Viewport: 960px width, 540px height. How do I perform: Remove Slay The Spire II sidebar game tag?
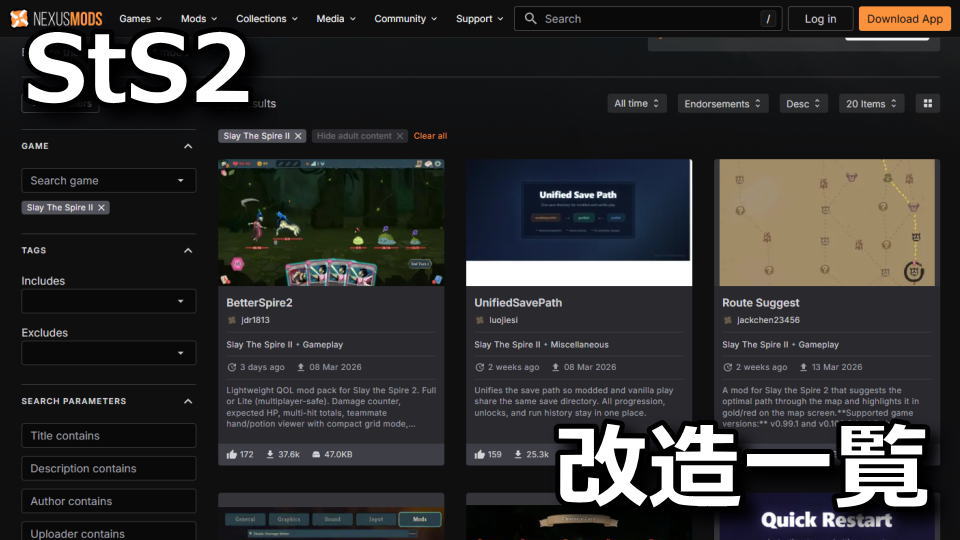click(x=101, y=208)
